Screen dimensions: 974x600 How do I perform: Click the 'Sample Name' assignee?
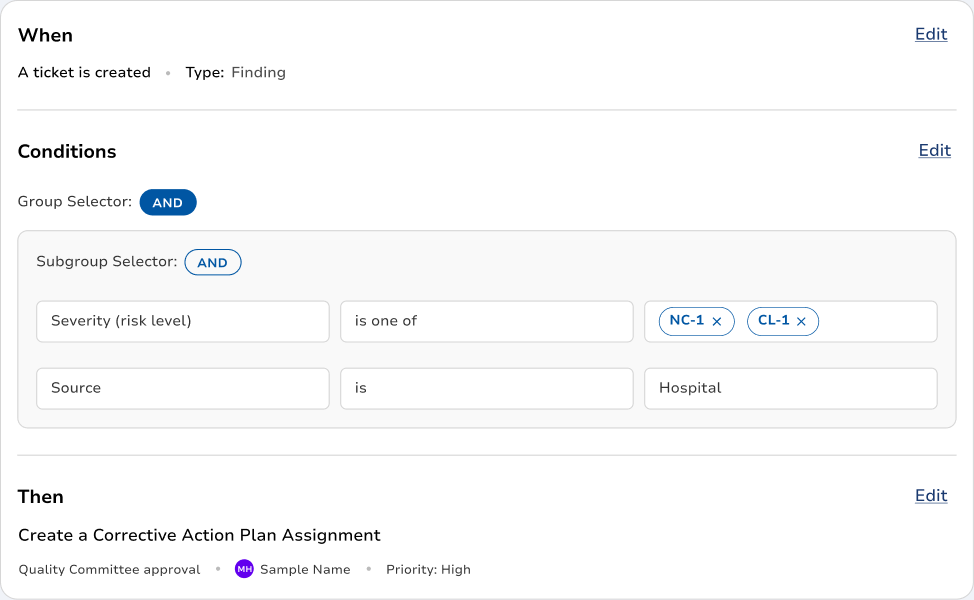(305, 570)
